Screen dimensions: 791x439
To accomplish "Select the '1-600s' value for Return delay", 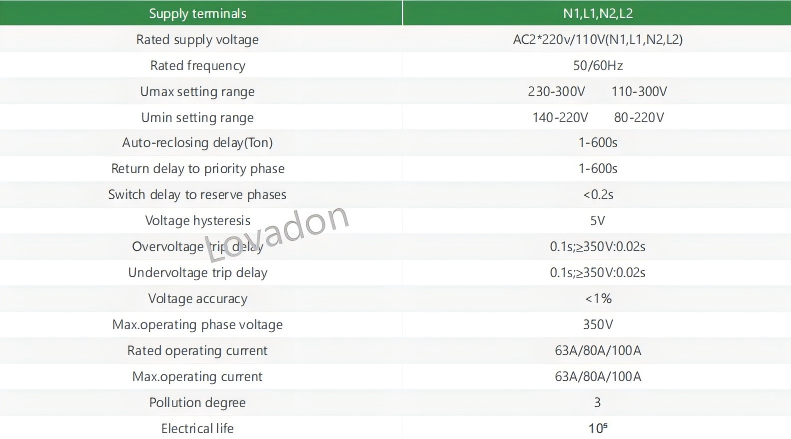I will pos(598,169).
